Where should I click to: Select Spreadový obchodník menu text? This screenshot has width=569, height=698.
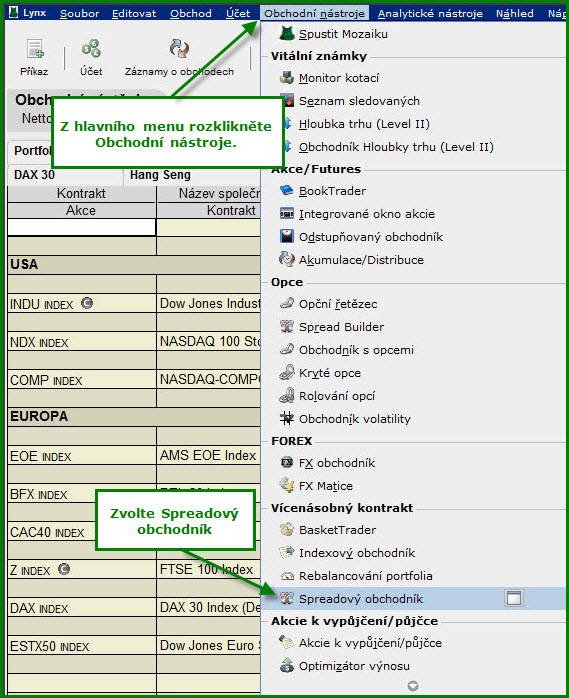(361, 599)
